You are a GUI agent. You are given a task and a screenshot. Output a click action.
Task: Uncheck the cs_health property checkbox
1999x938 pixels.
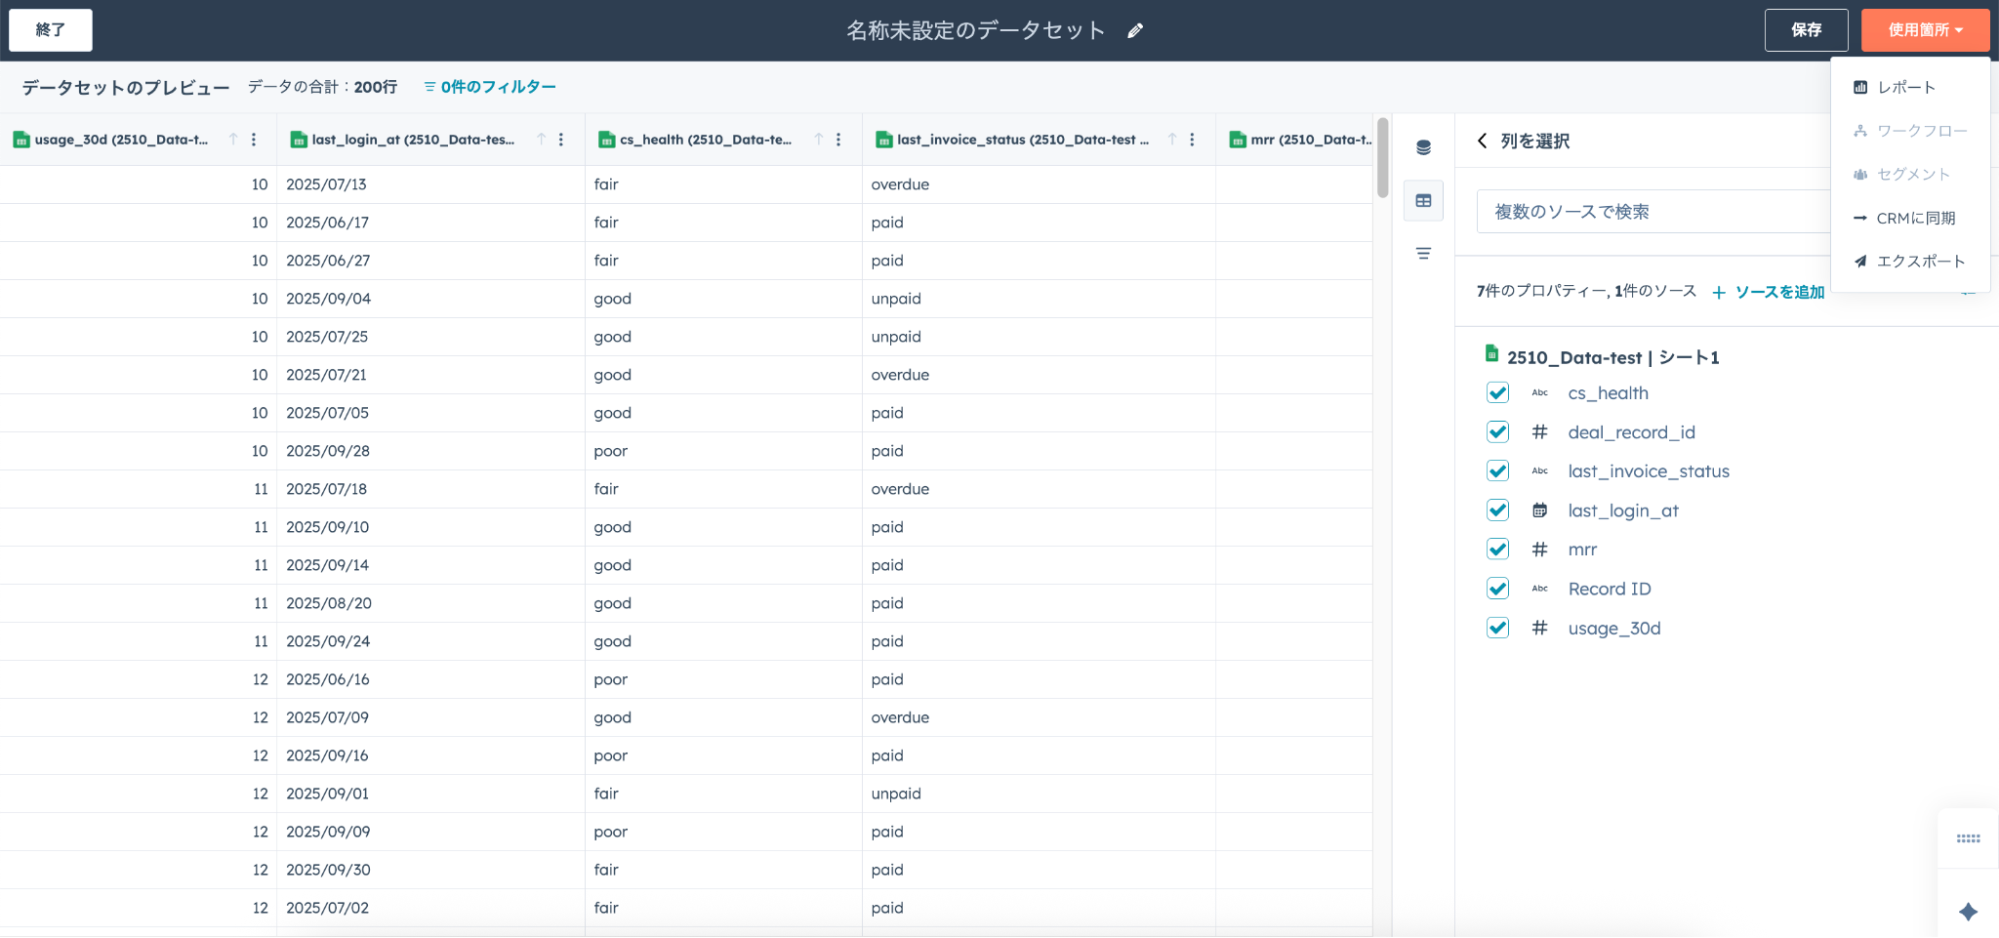[x=1497, y=393]
